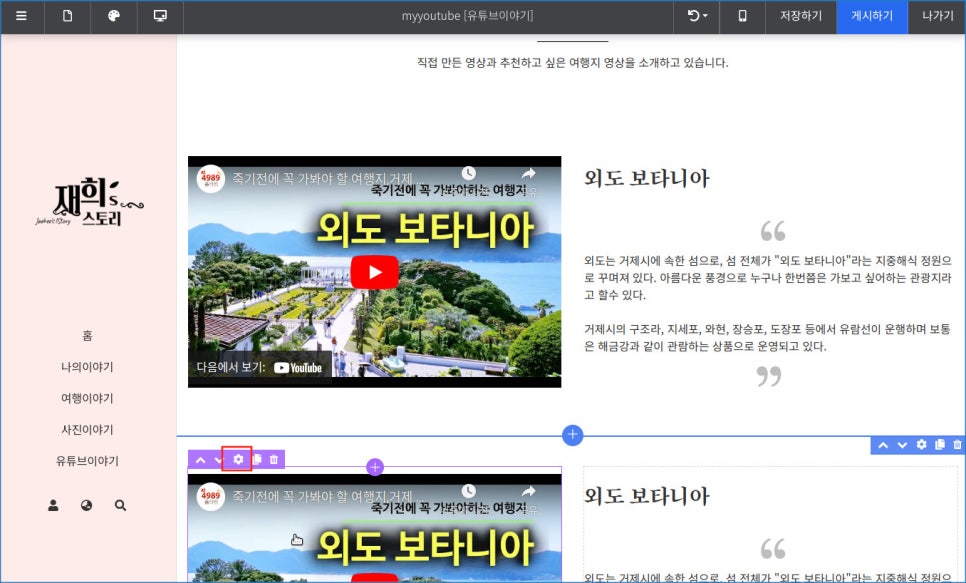The image size is (966, 583).
Task: Move purple video element up
Action: point(200,460)
